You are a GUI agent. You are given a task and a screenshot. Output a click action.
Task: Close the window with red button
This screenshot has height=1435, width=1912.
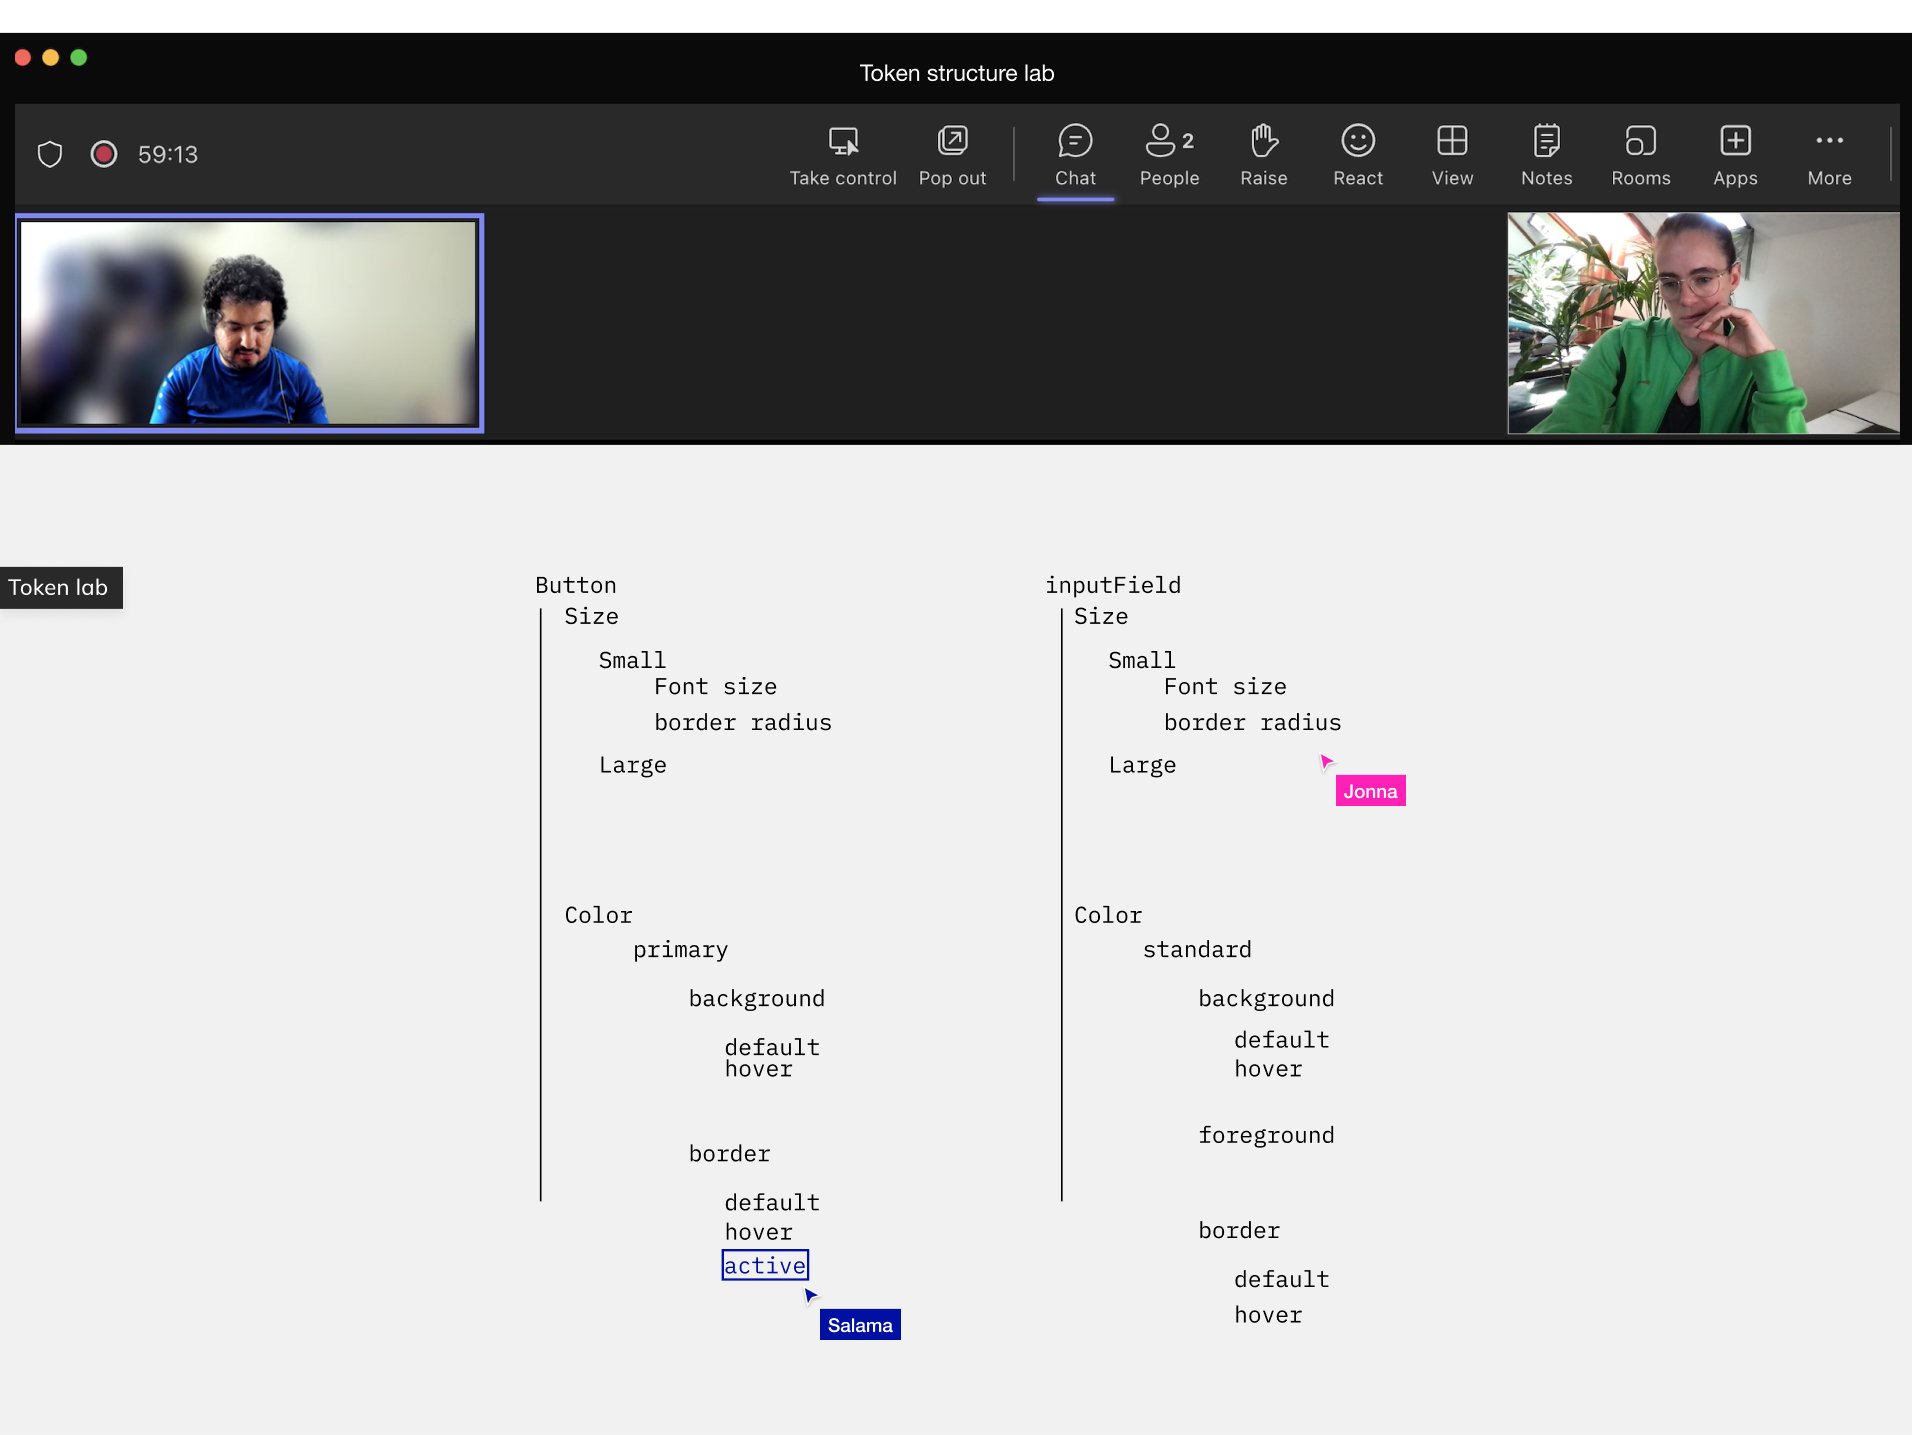[x=23, y=57]
